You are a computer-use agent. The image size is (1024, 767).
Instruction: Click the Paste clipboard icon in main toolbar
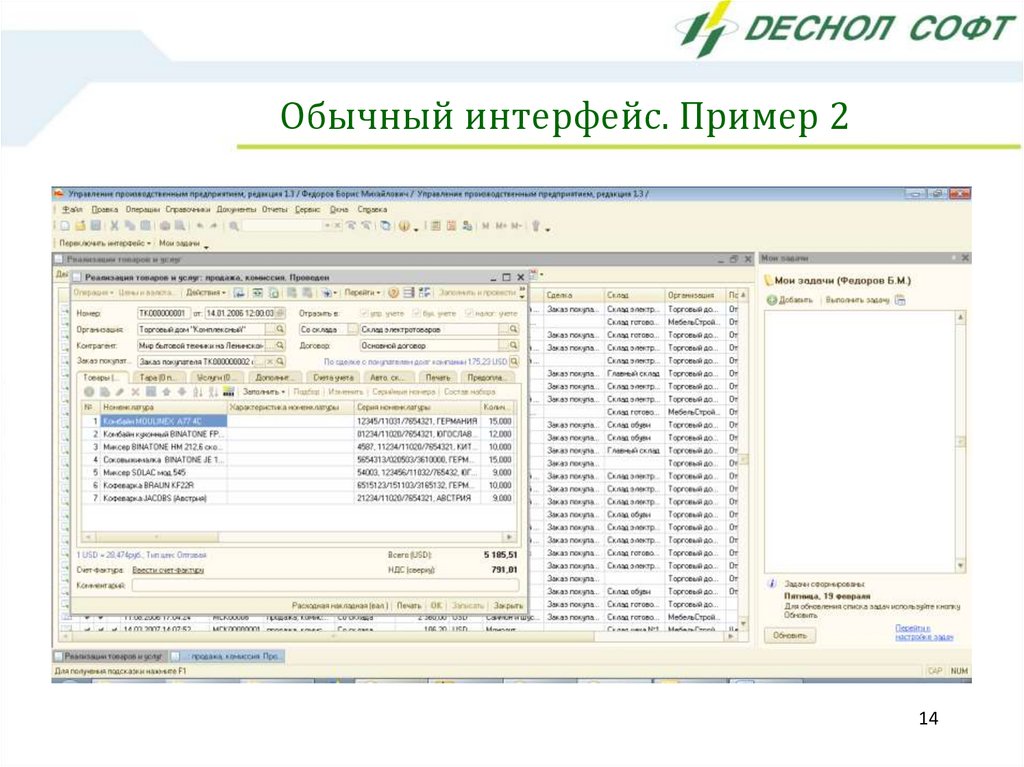click(x=145, y=226)
